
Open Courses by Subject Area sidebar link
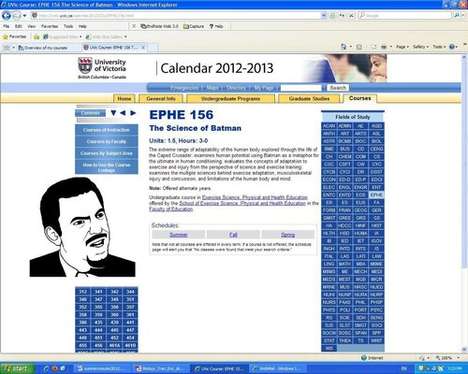coord(106,153)
